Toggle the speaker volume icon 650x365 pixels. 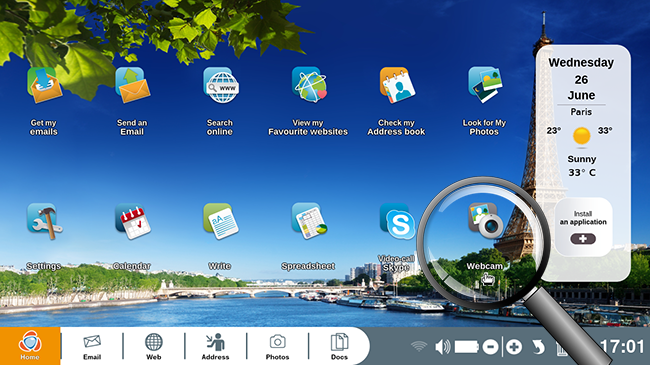coord(442,346)
